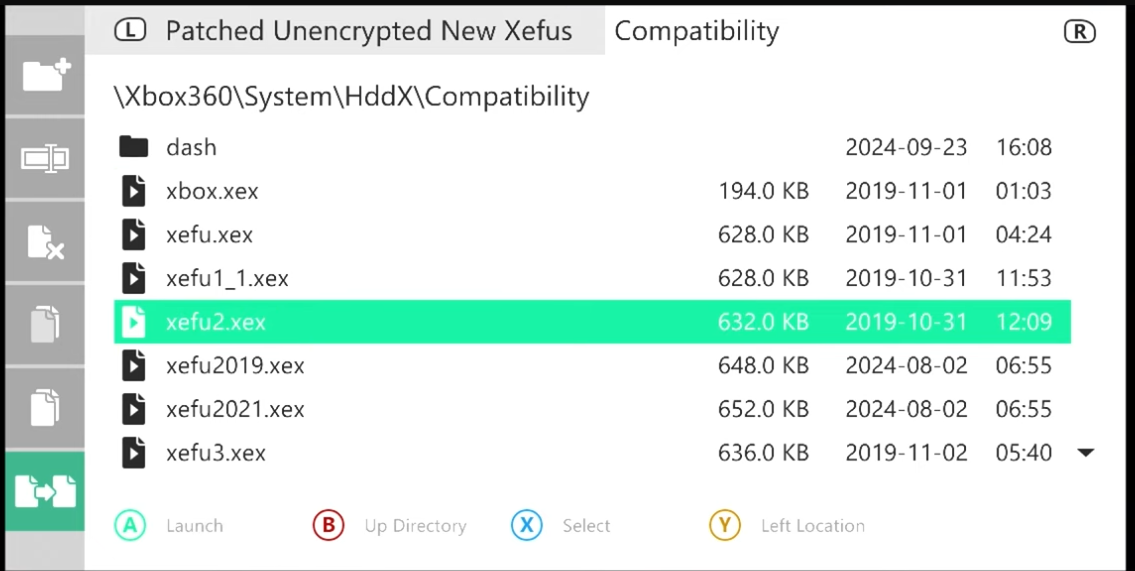Switch to the Compatibility tab
The image size is (1135, 571).
pyautogui.click(x=696, y=30)
